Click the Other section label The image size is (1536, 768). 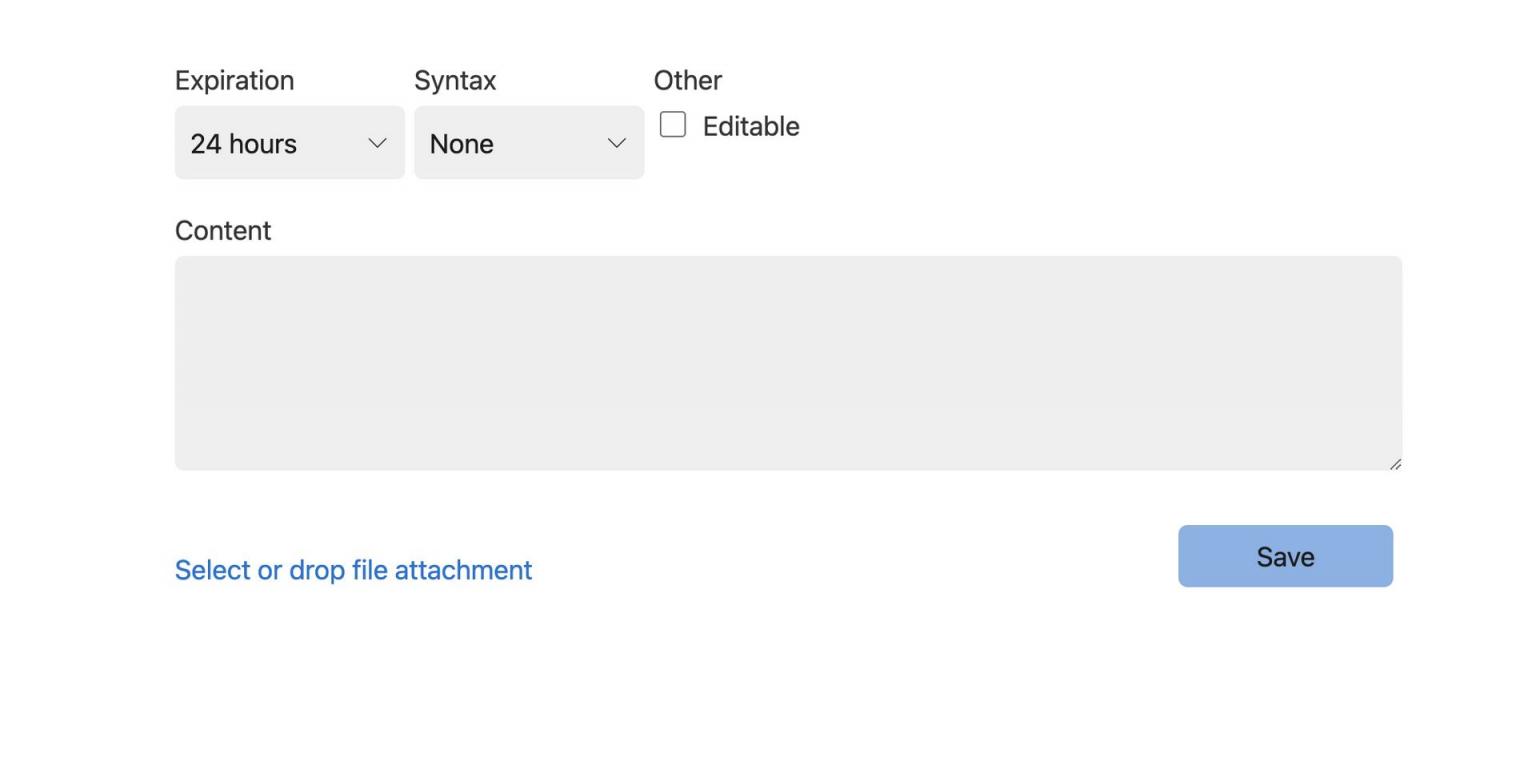688,81
